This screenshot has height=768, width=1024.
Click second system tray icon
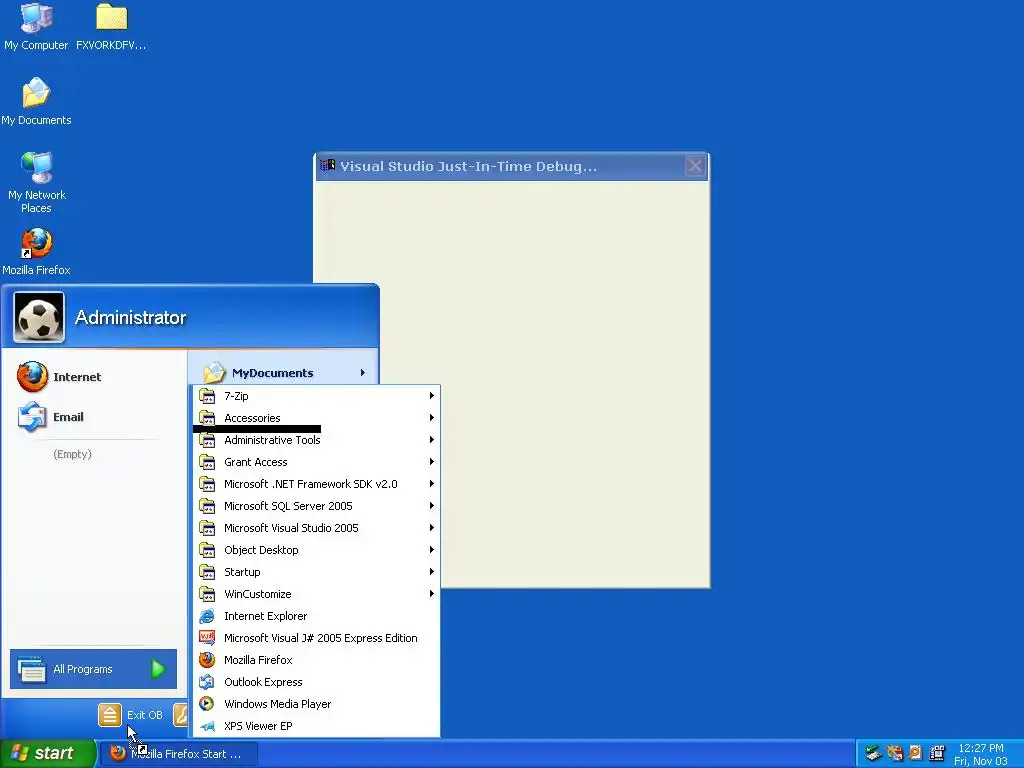click(895, 753)
